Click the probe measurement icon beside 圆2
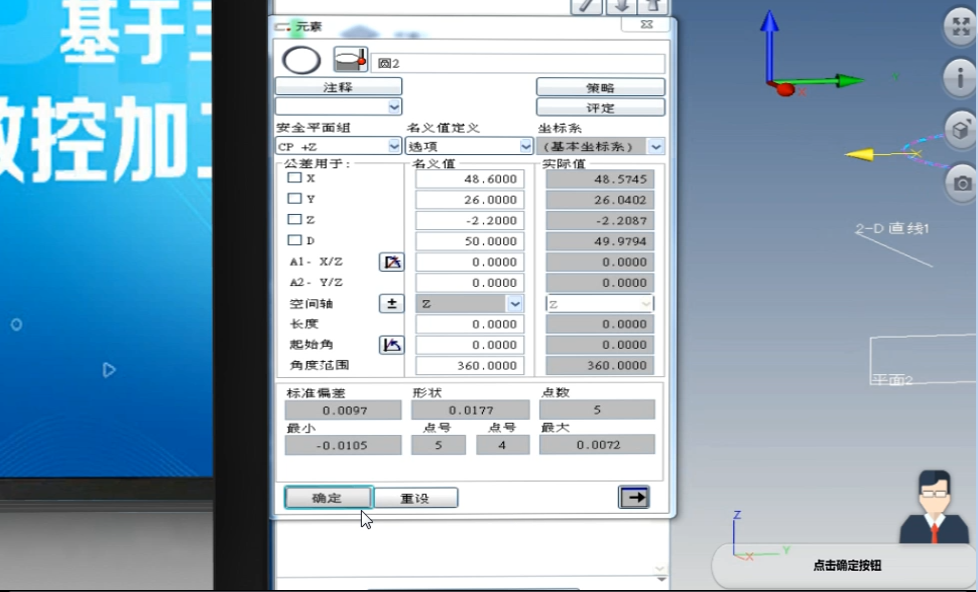 (350, 60)
